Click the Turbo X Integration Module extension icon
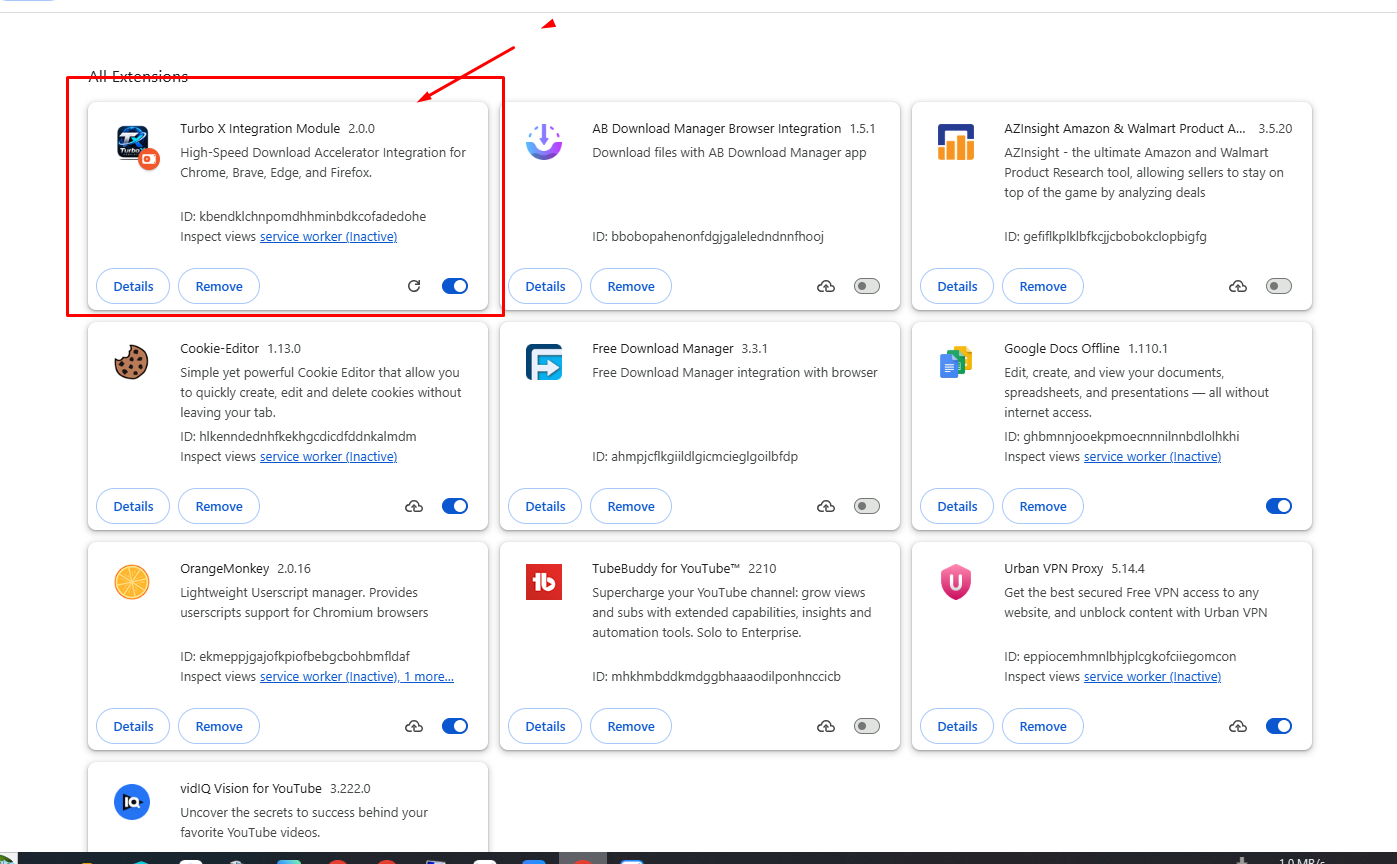This screenshot has height=864, width=1397. coord(136,146)
